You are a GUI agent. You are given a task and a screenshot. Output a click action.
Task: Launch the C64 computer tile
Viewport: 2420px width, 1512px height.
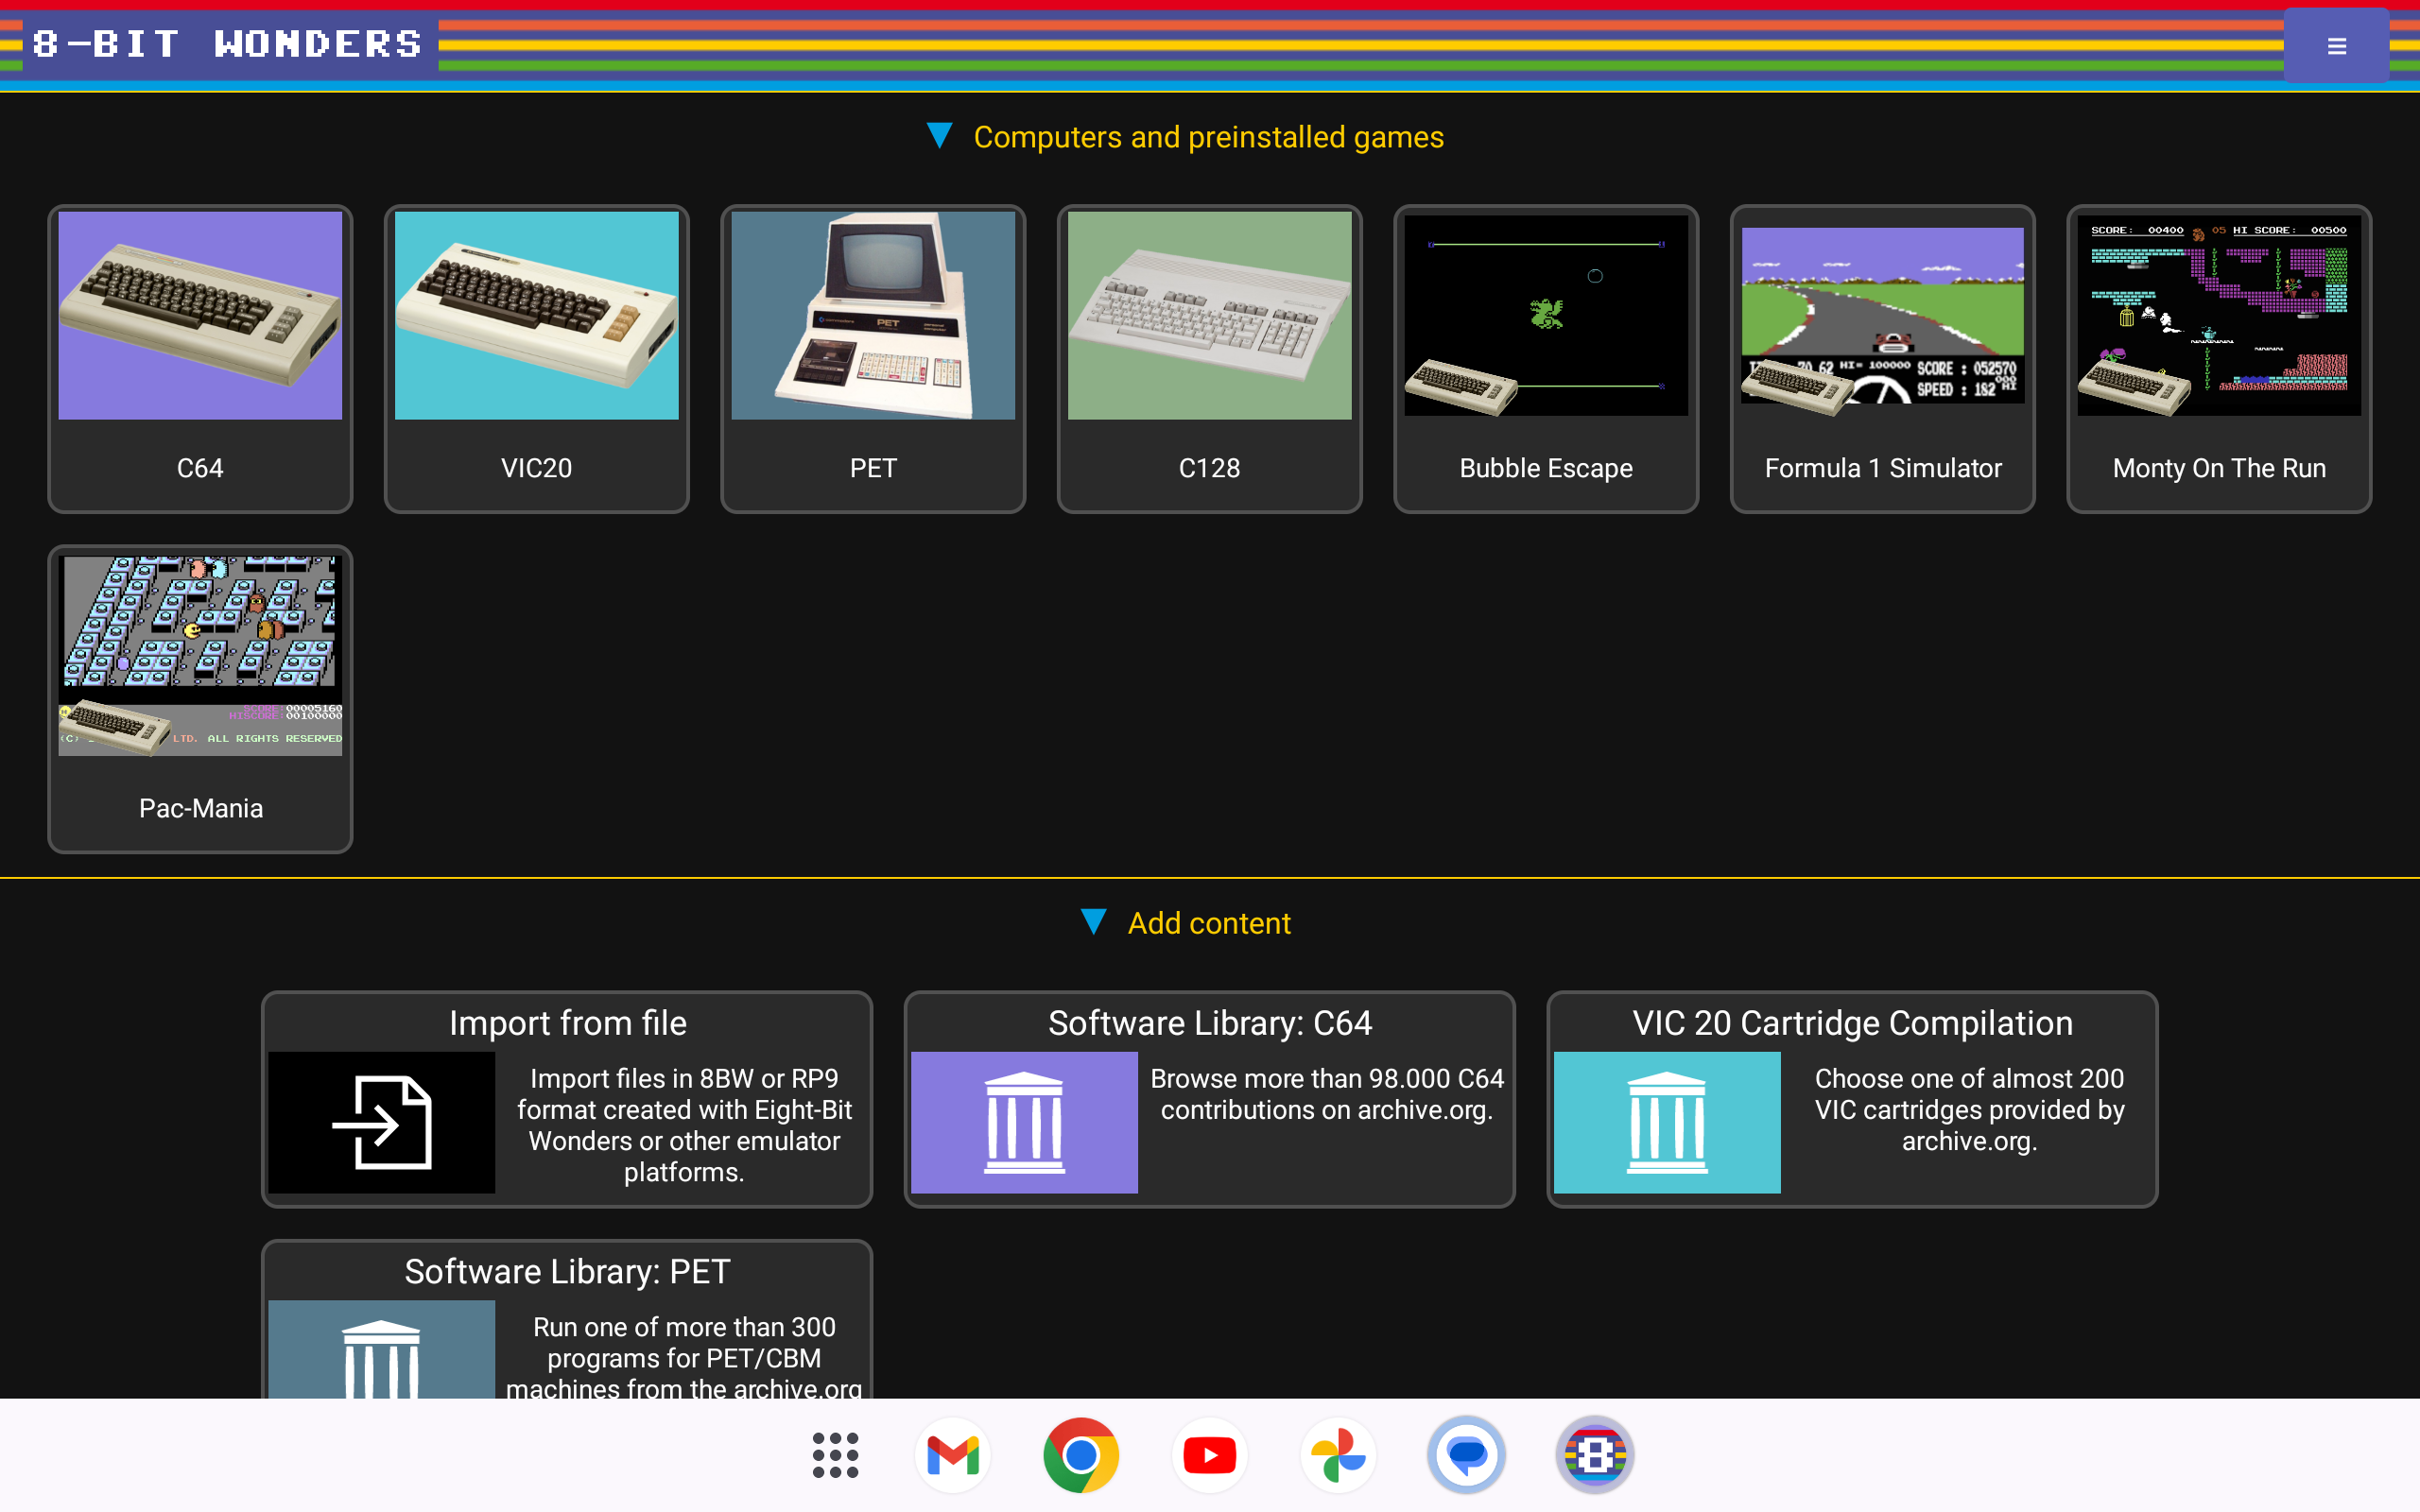pyautogui.click(x=200, y=358)
